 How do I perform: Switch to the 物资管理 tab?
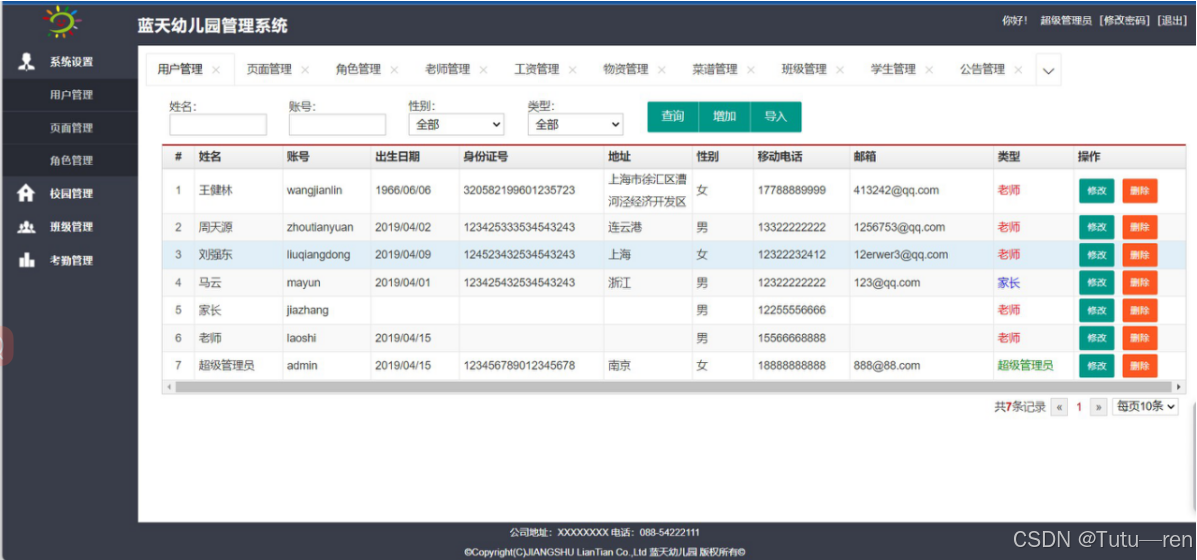click(x=625, y=69)
